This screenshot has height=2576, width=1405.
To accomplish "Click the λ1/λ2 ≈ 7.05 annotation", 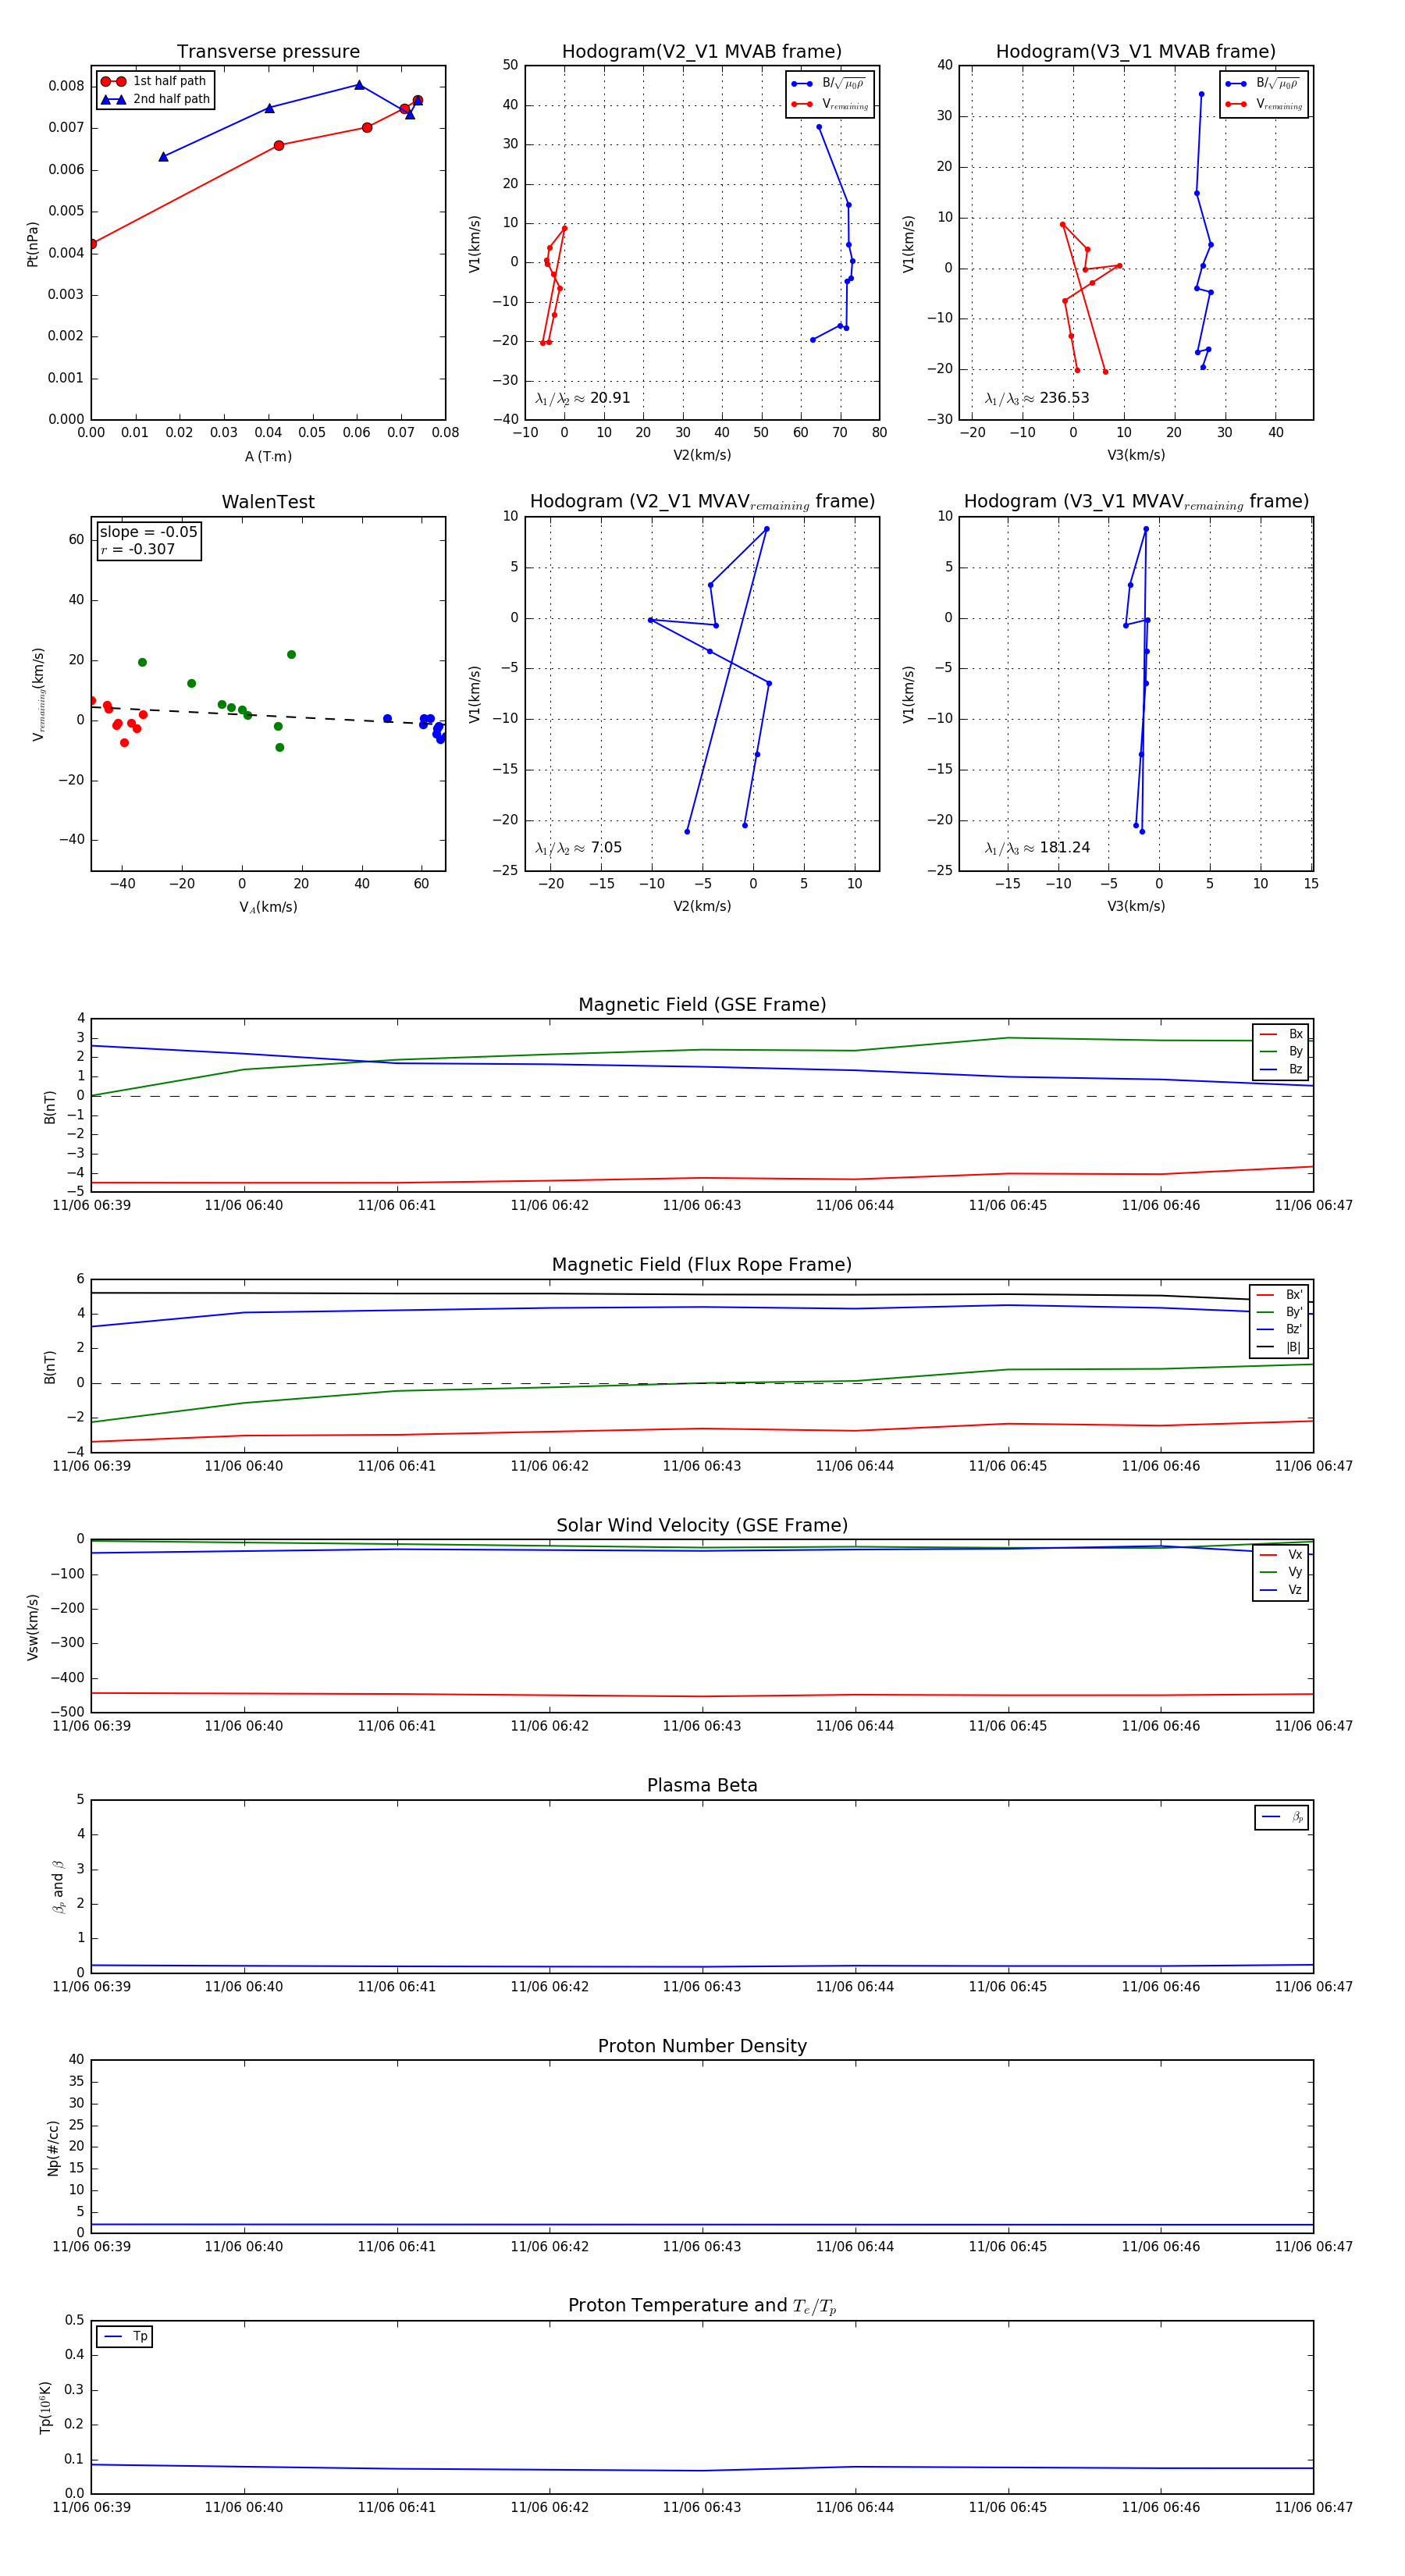I will (x=578, y=848).
